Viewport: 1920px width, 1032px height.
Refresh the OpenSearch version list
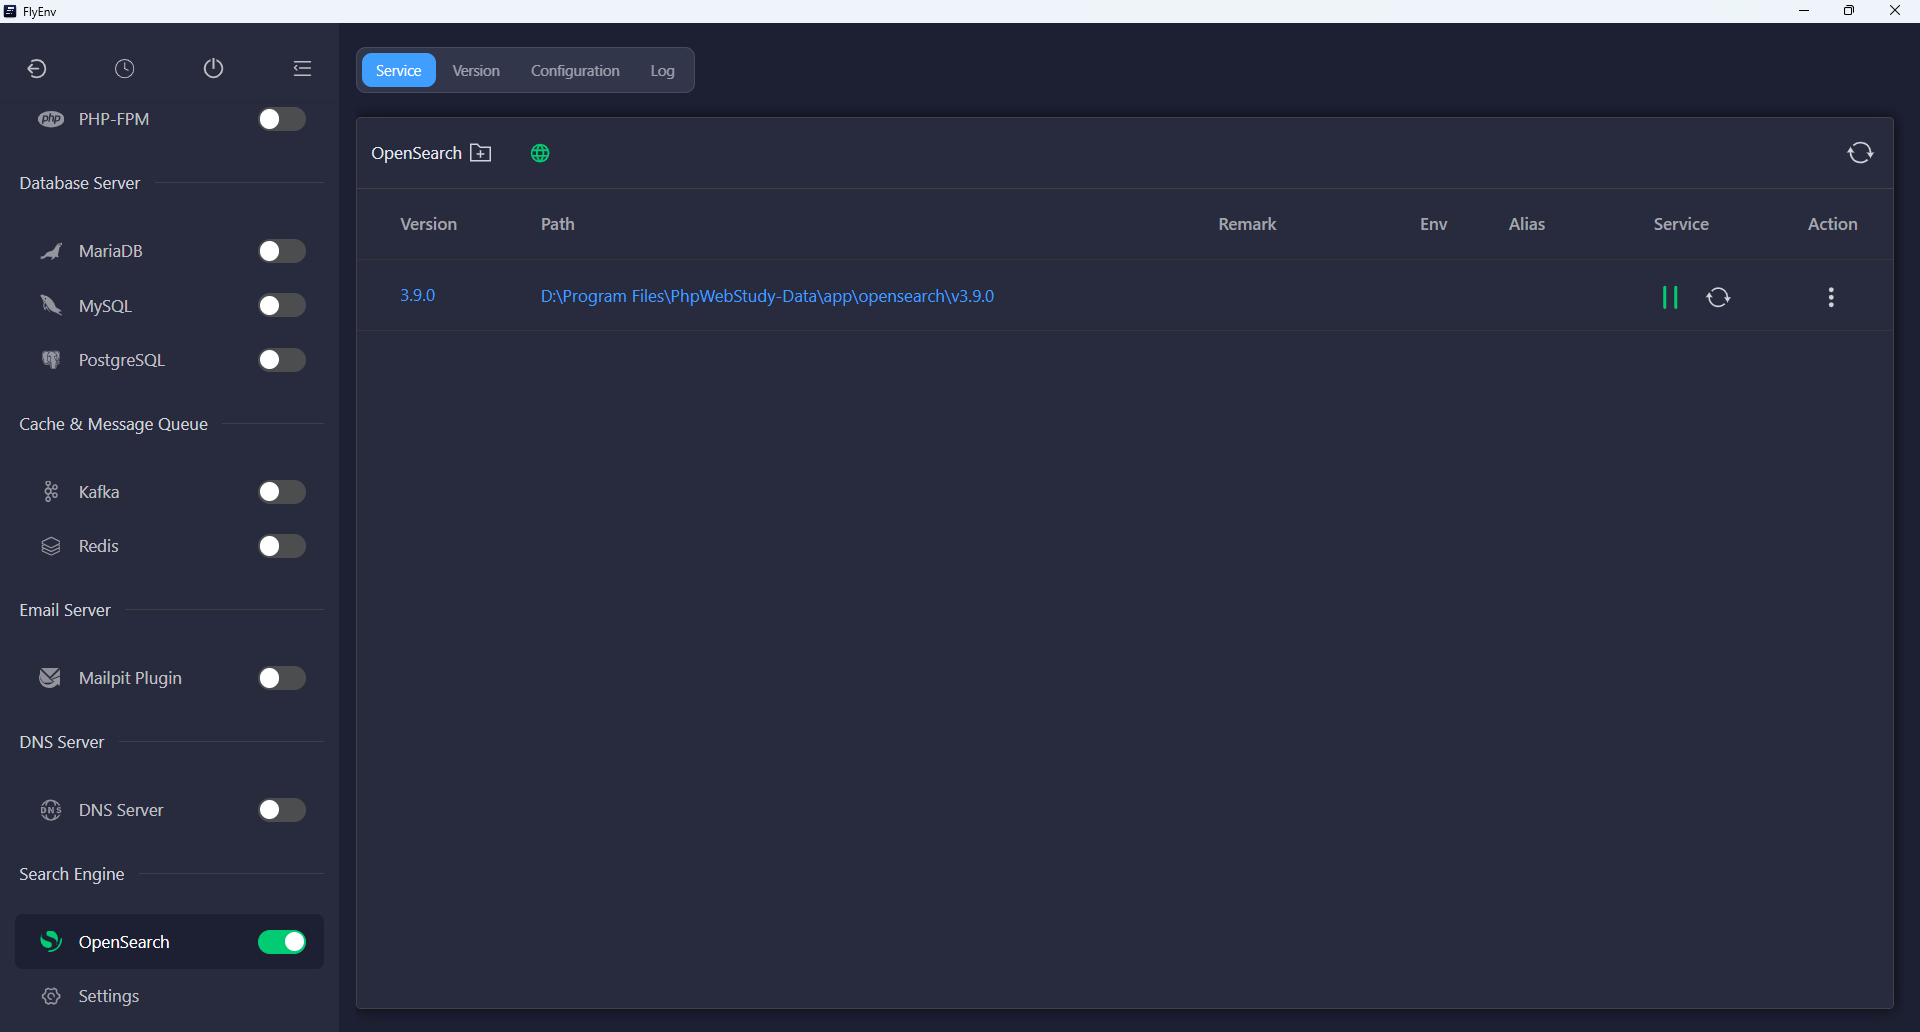tap(1860, 153)
